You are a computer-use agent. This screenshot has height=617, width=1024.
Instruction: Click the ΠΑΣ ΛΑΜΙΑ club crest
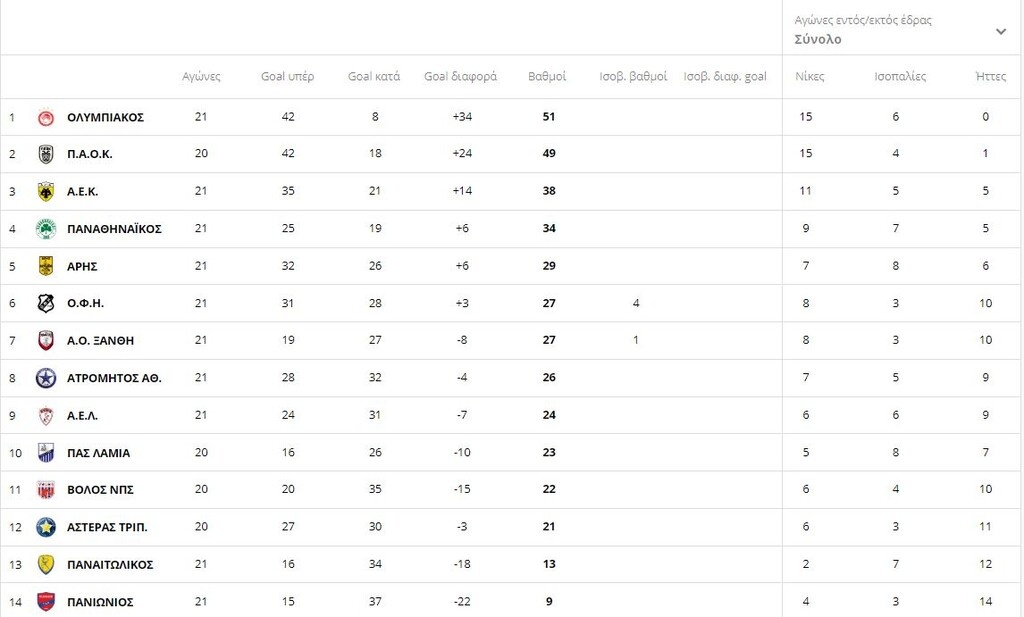point(45,453)
